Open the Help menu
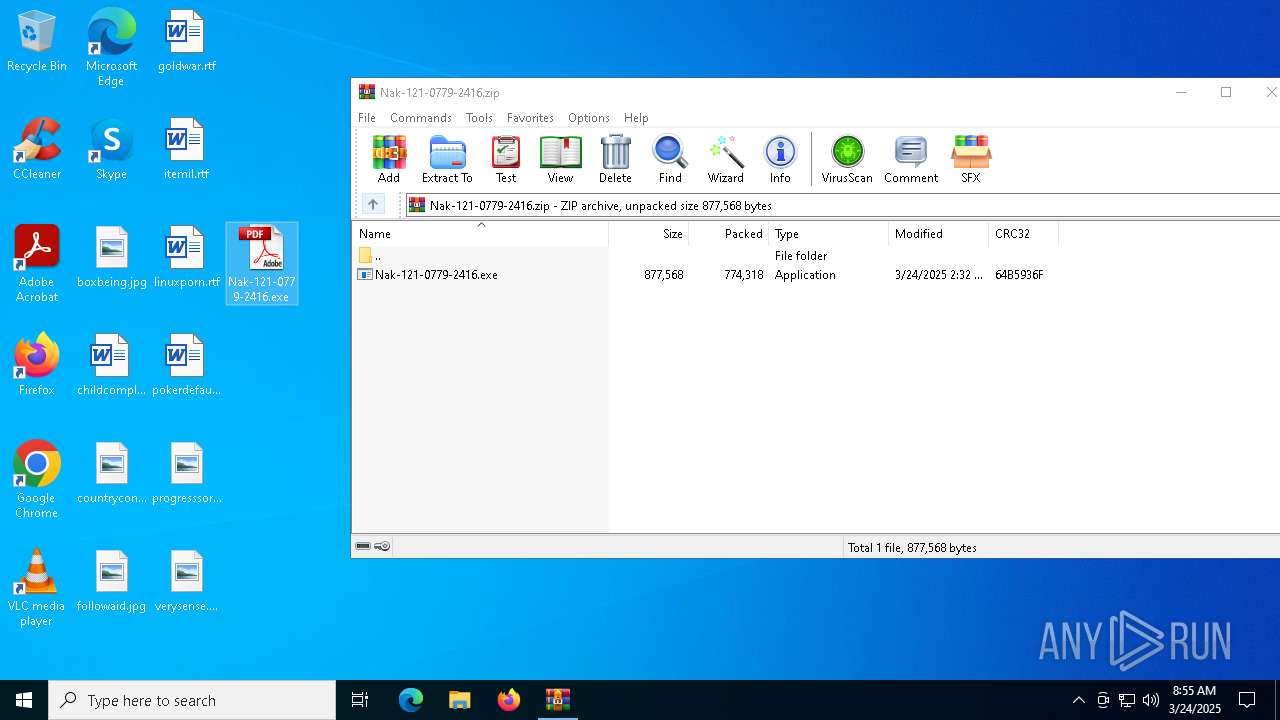Viewport: 1280px width, 720px height. (636, 117)
